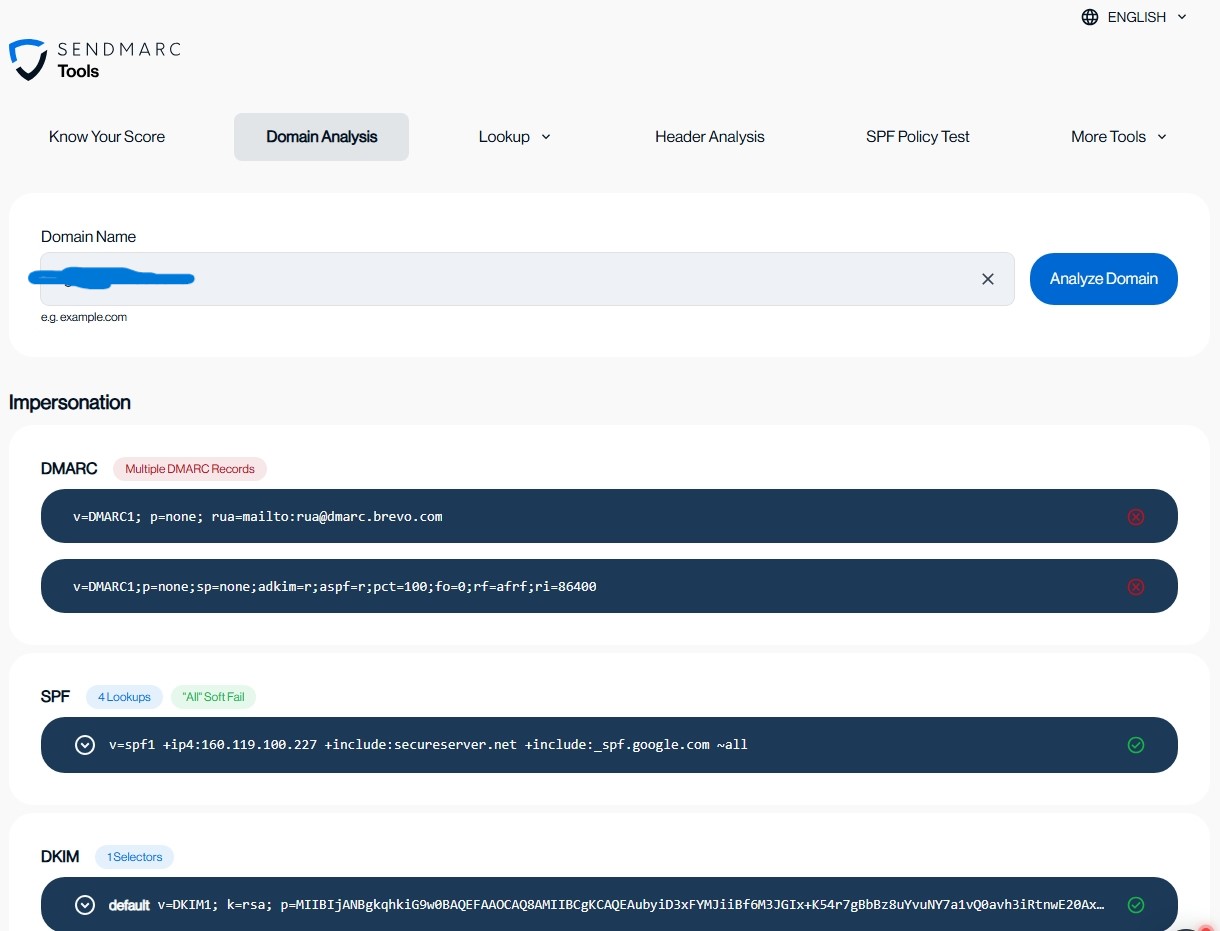
Task: Click red error icon on brevo DMARC record
Action: 1135,517
